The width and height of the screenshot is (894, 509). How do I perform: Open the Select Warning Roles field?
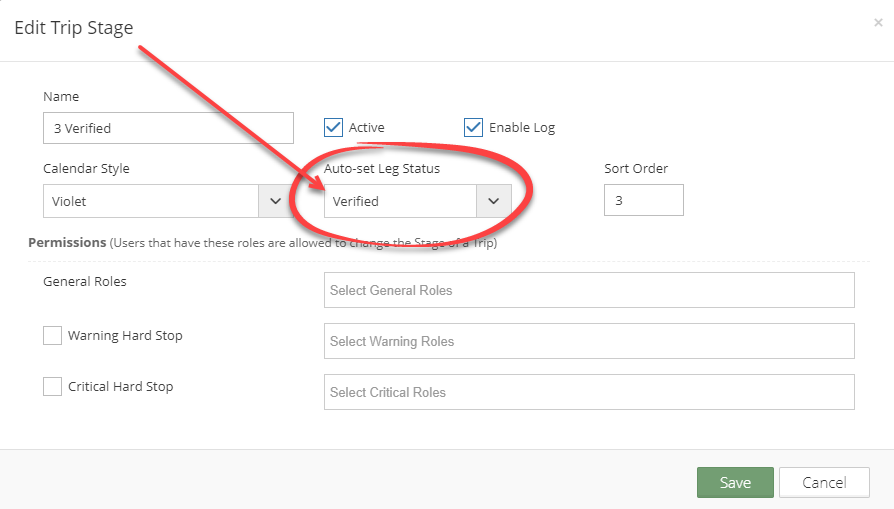tap(589, 341)
